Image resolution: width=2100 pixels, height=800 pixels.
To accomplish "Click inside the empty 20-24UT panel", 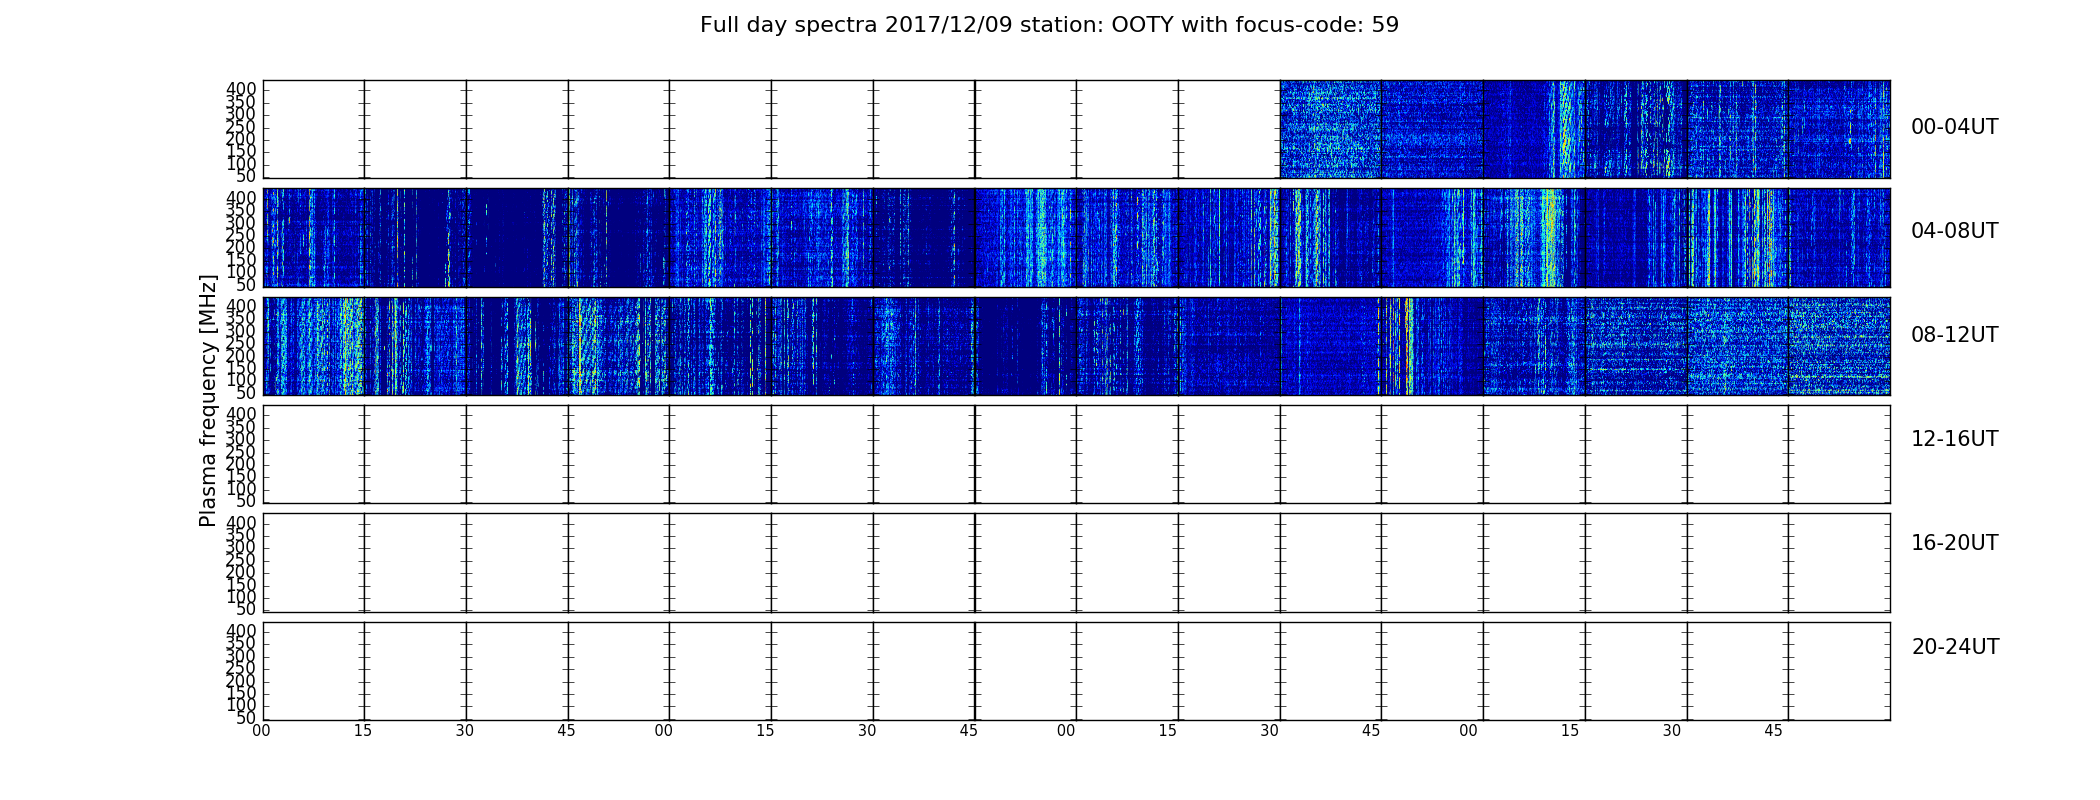I will point(1076,671).
